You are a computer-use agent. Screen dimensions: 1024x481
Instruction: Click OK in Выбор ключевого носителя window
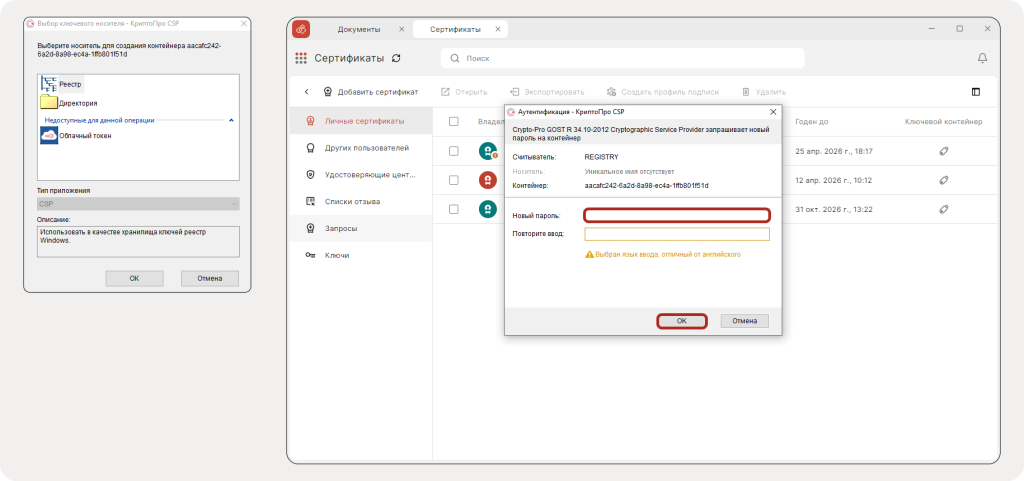(x=135, y=279)
